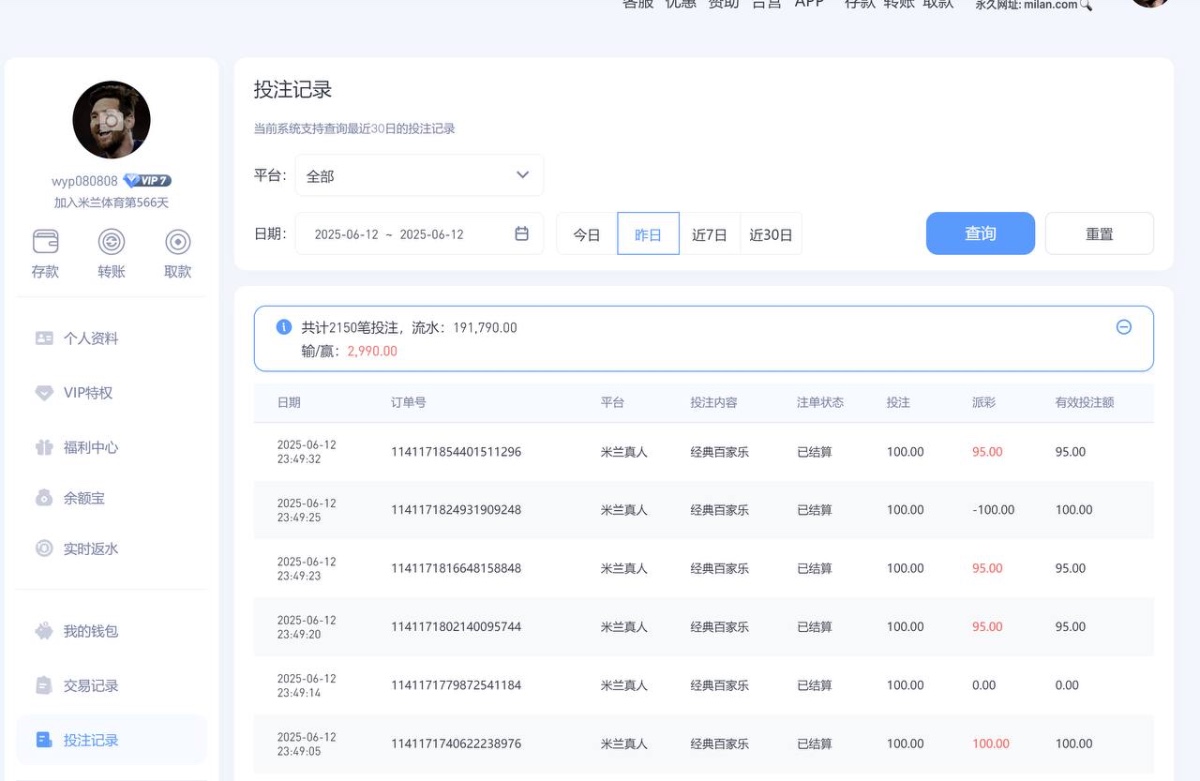This screenshot has height=781, width=1200.
Task: Open the APP menu in the top bar
Action: 808,5
